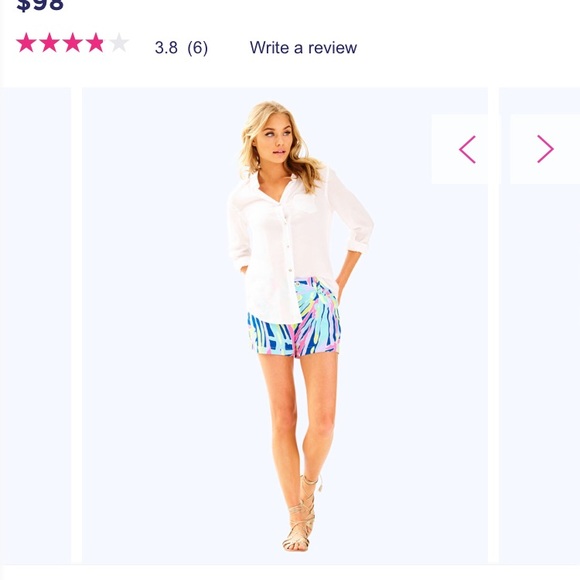Viewport: 580px width, 580px height.
Task: Advance to next image with right chevron
Action: click(545, 149)
